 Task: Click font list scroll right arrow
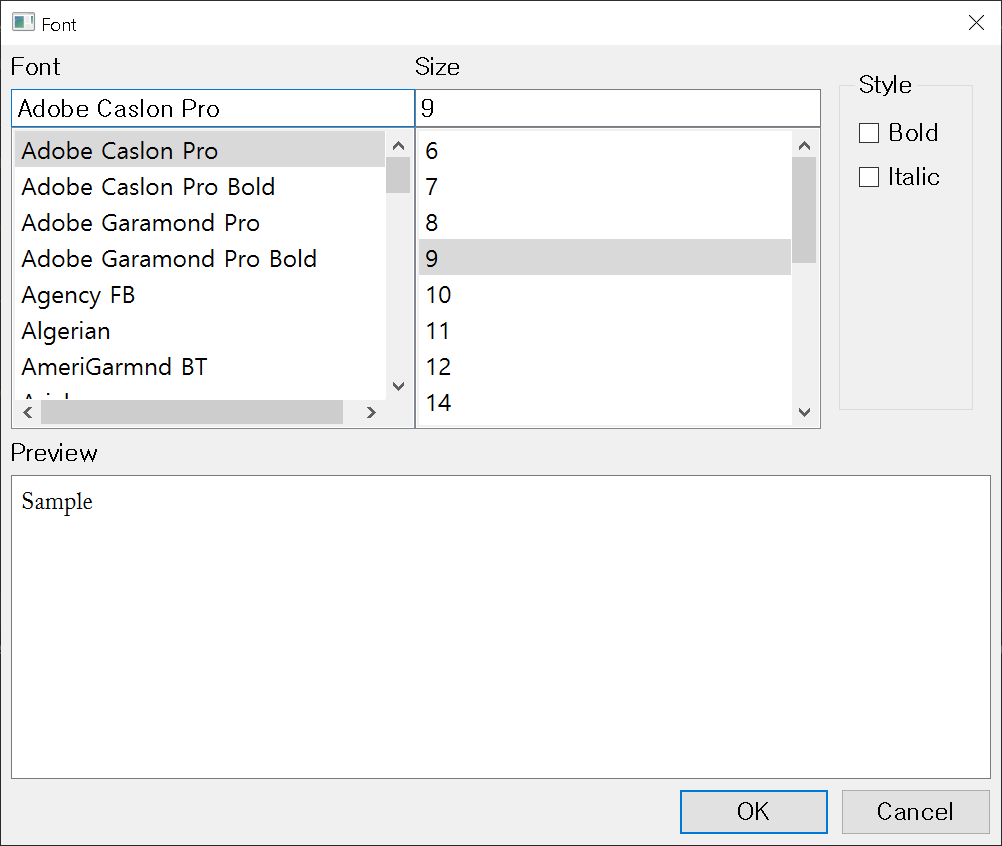pos(371,413)
